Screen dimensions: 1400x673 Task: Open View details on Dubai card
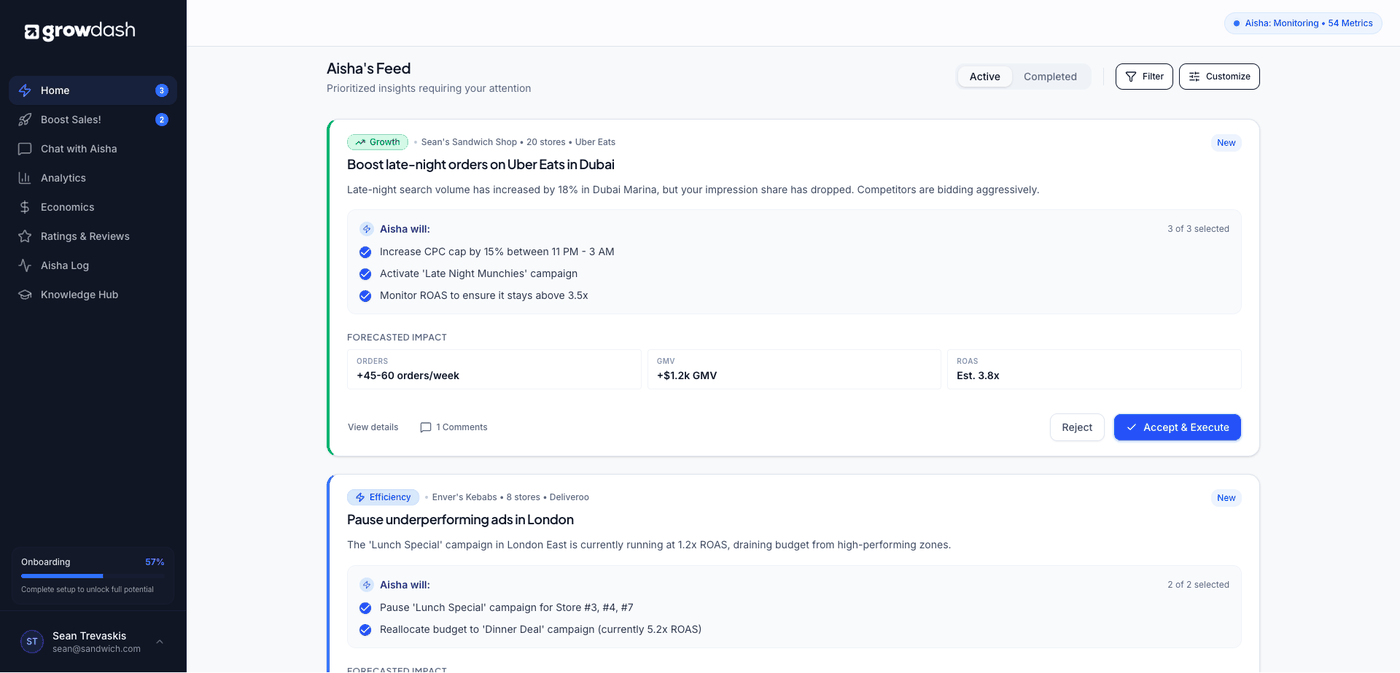tap(373, 427)
